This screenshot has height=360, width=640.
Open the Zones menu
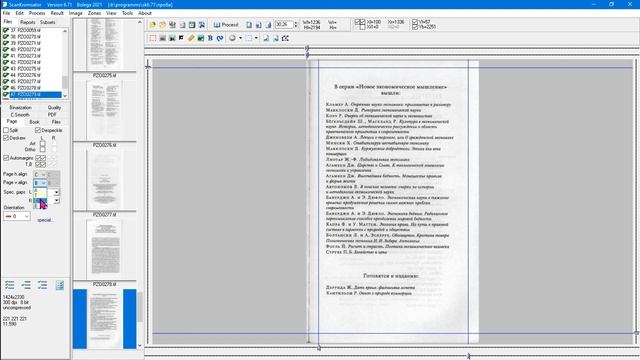click(x=94, y=13)
